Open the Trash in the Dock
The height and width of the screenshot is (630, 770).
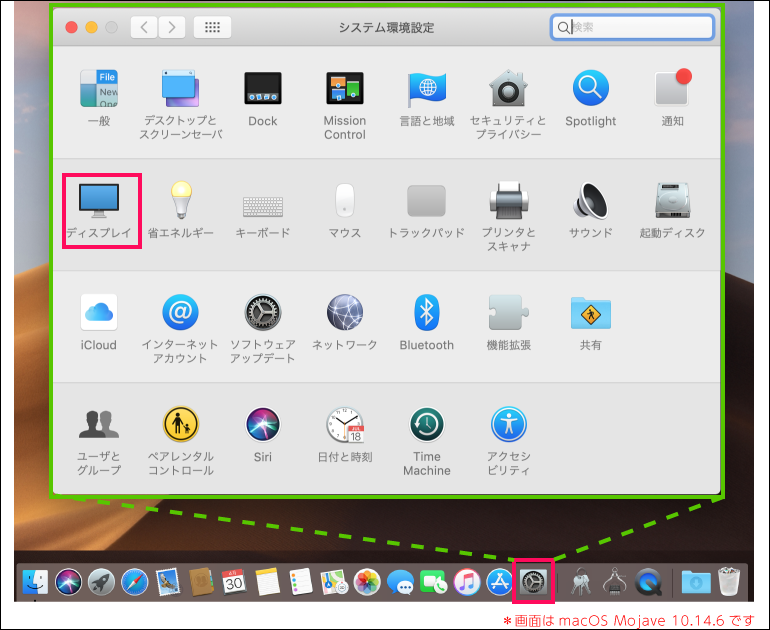point(729,582)
